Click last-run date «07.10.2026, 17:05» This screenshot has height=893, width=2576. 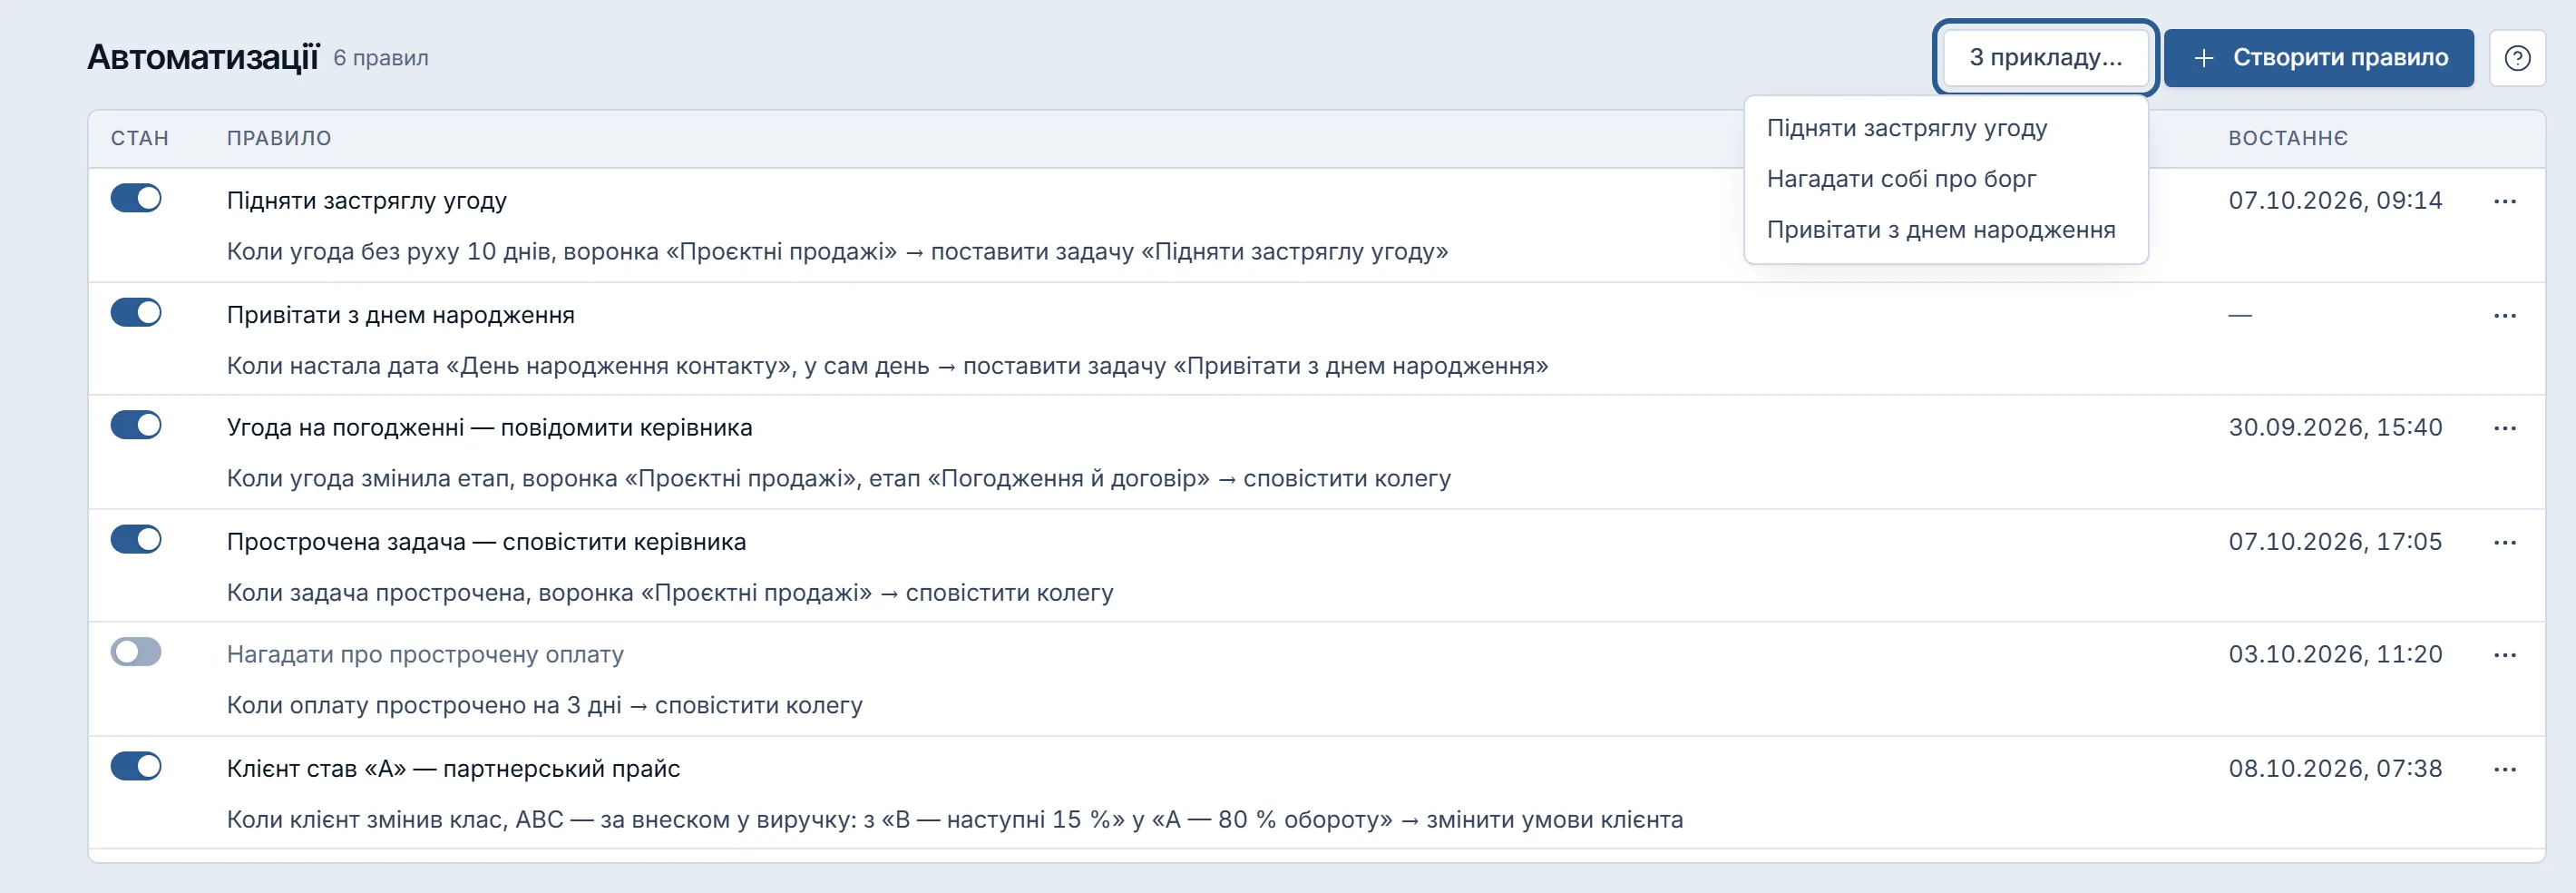tap(2335, 542)
